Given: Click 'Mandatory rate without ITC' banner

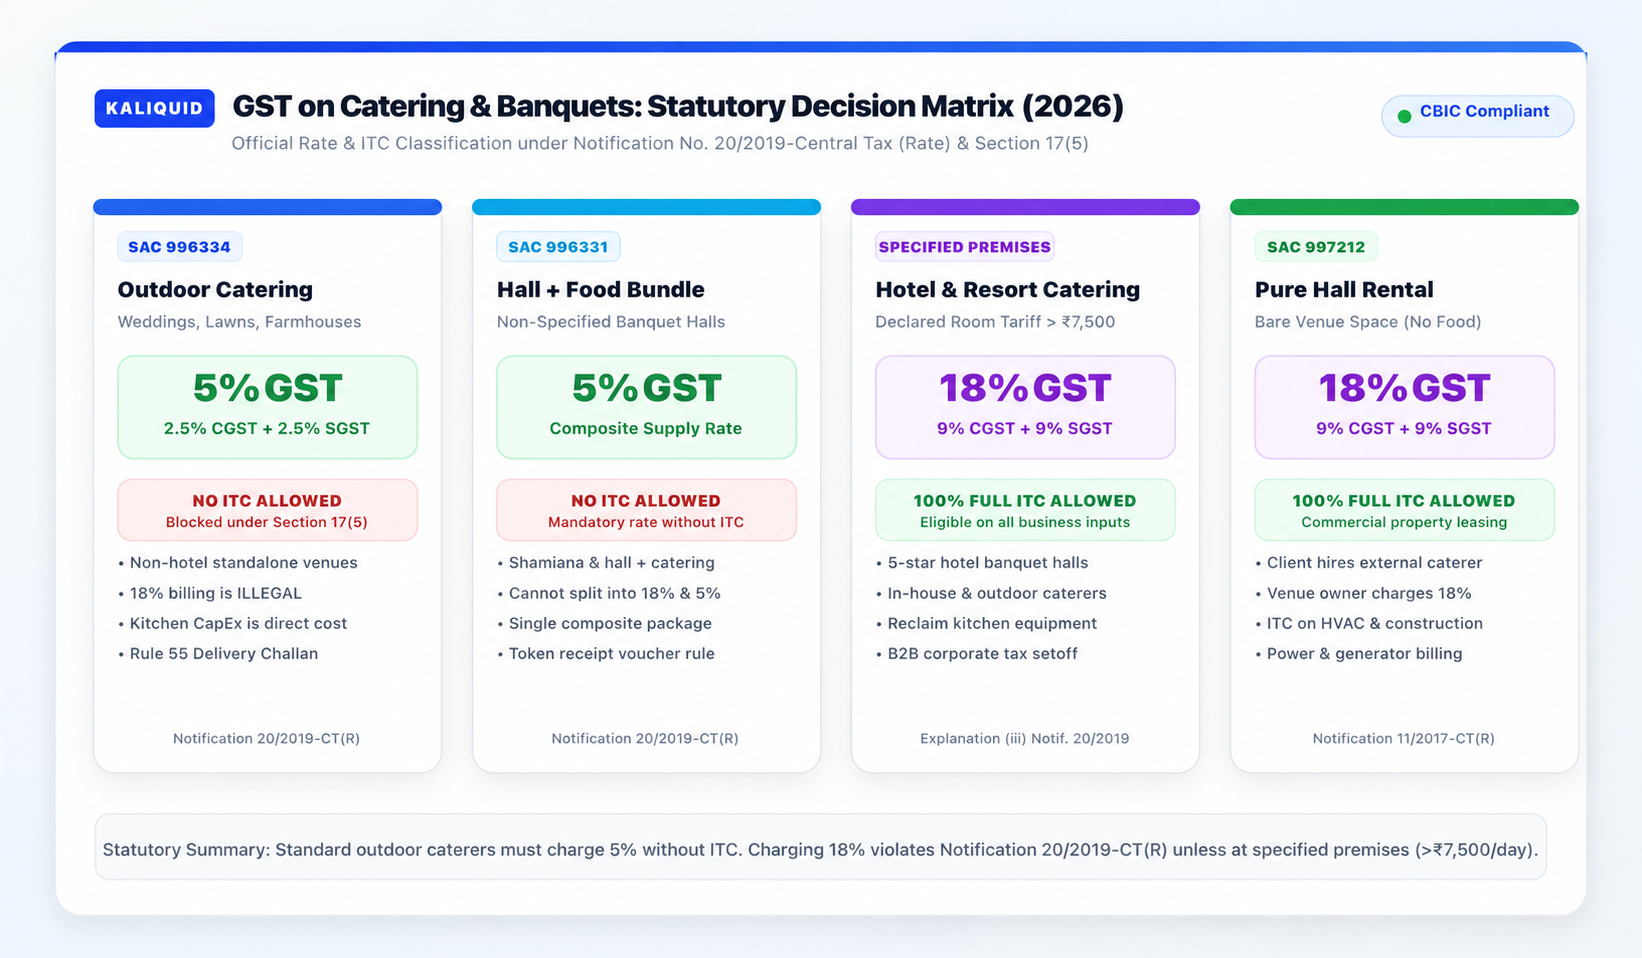Looking at the screenshot, I should coord(646,510).
